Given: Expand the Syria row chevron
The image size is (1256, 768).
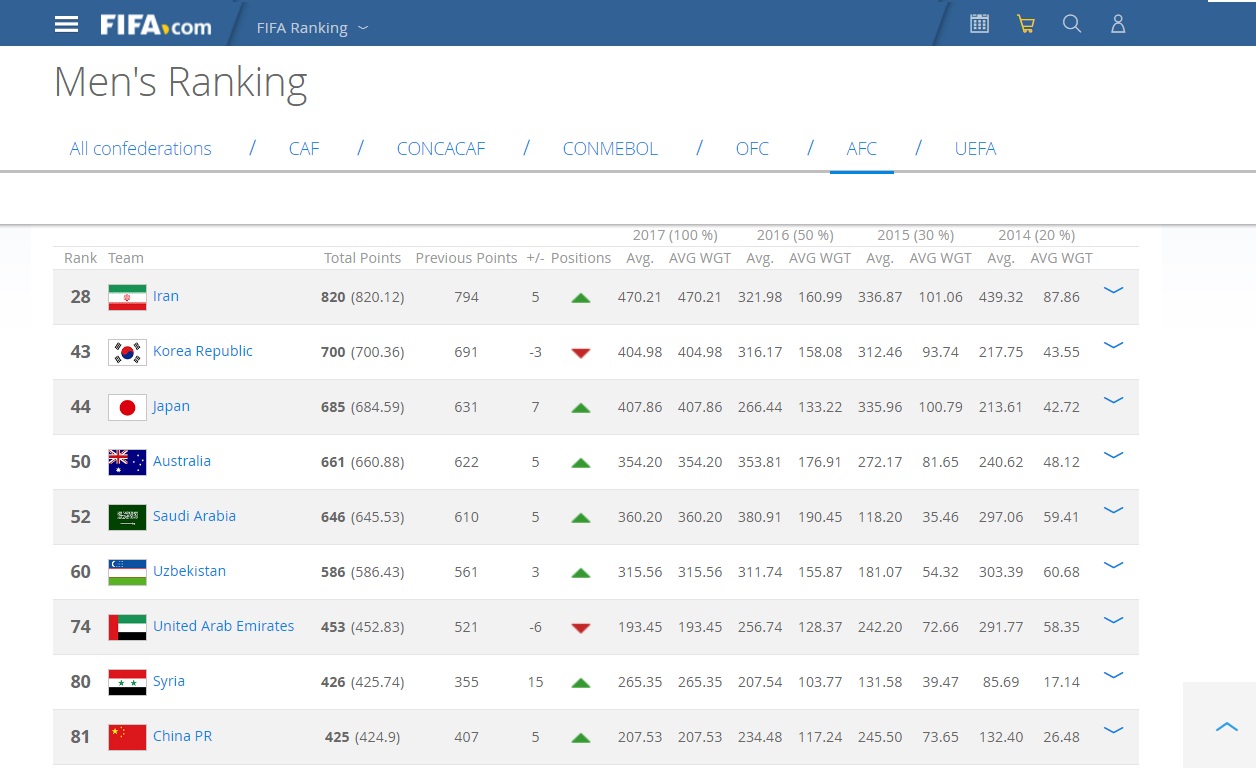Looking at the screenshot, I should 1112,676.
